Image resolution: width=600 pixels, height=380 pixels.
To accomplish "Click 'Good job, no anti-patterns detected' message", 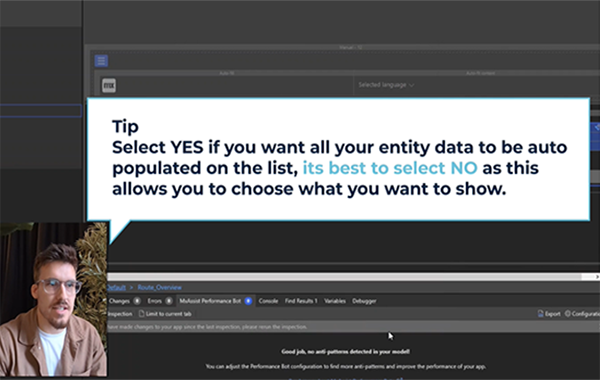I will [346, 351].
